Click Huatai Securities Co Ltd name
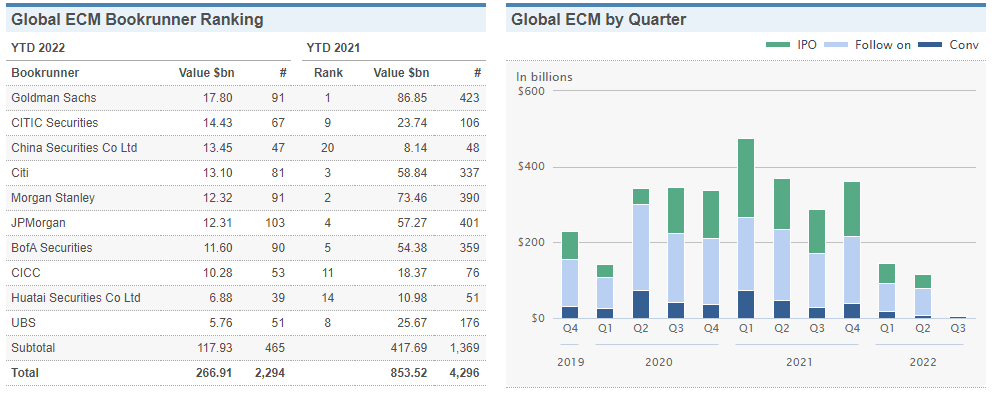 coord(76,298)
